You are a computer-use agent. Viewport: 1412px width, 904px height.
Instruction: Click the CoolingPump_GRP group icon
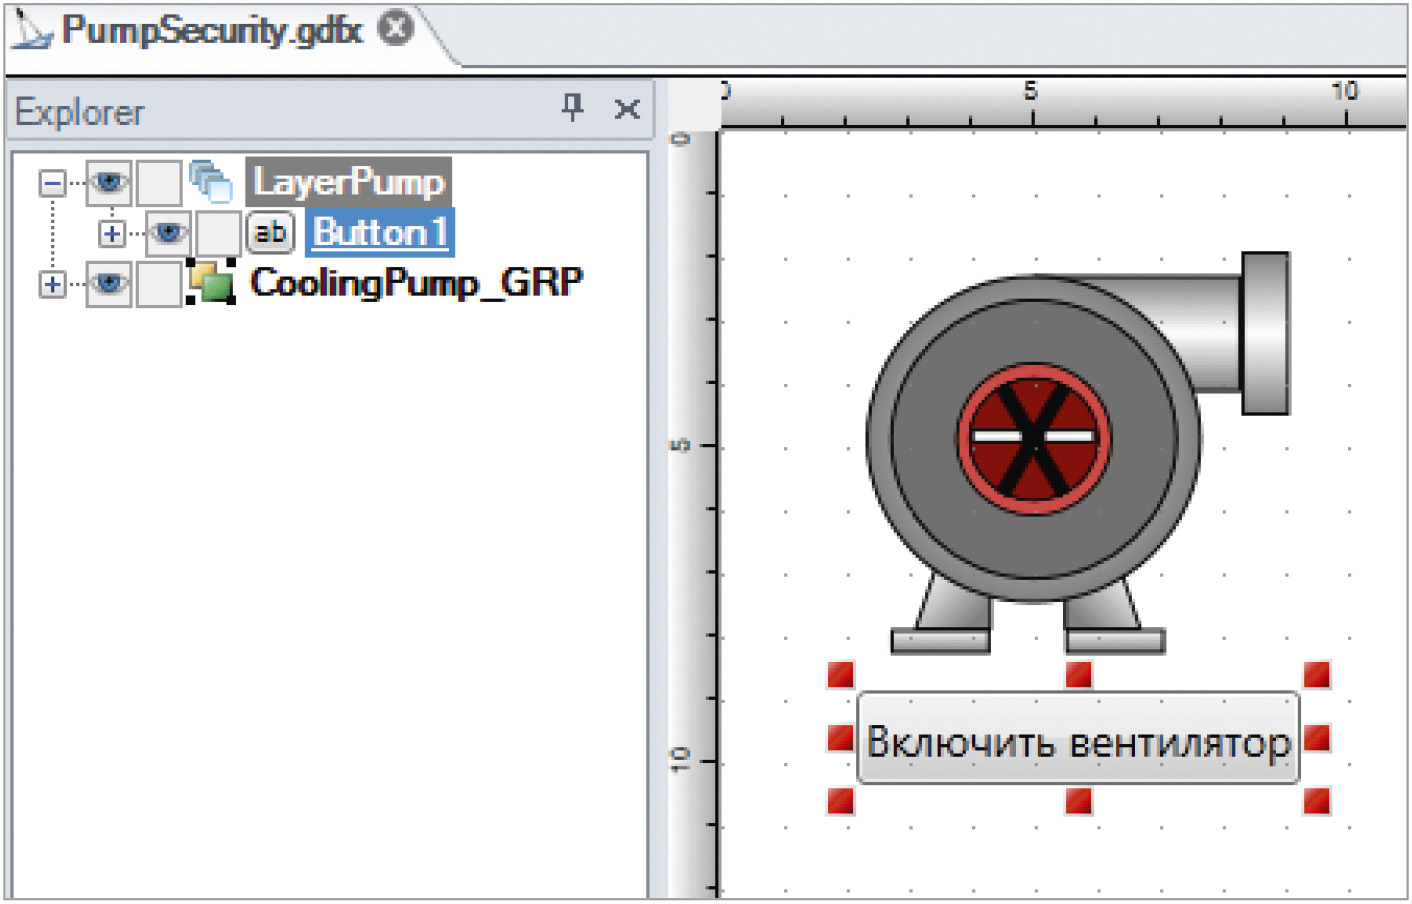212,282
